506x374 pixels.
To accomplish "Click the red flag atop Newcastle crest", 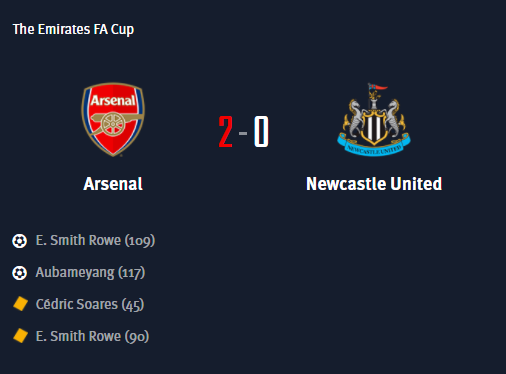I will (377, 87).
